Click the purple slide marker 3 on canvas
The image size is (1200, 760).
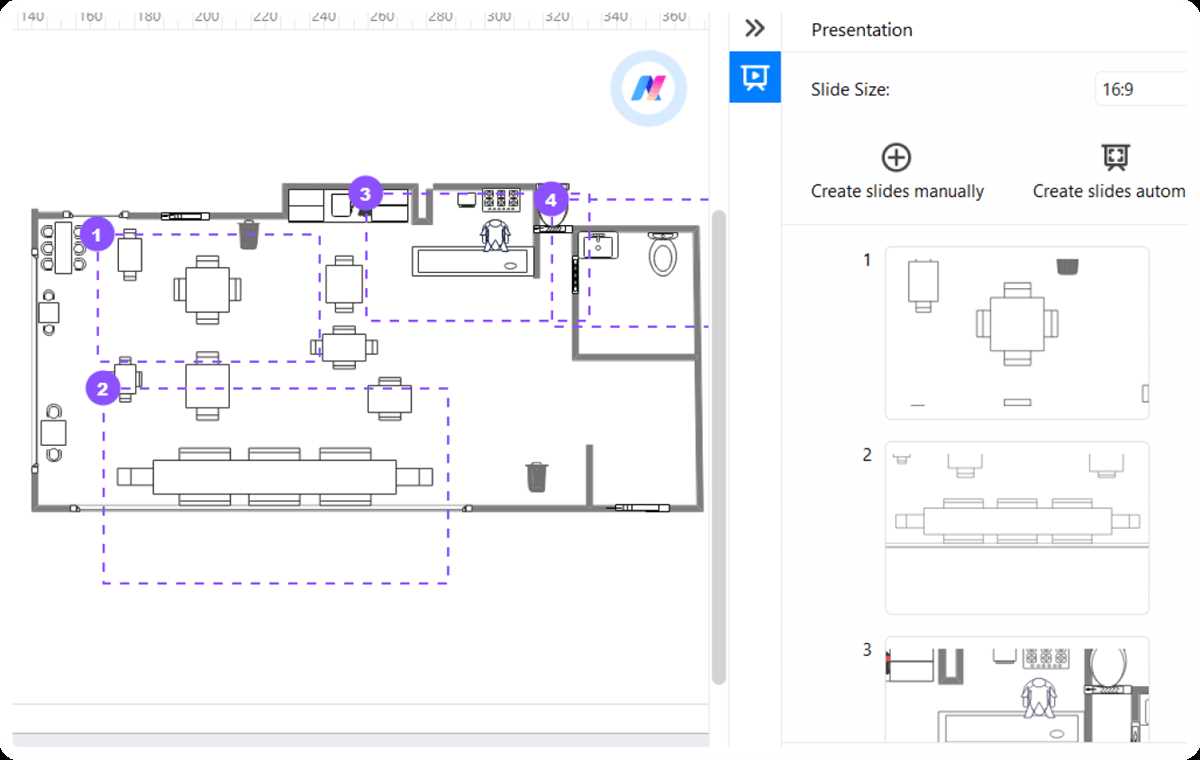[365, 193]
